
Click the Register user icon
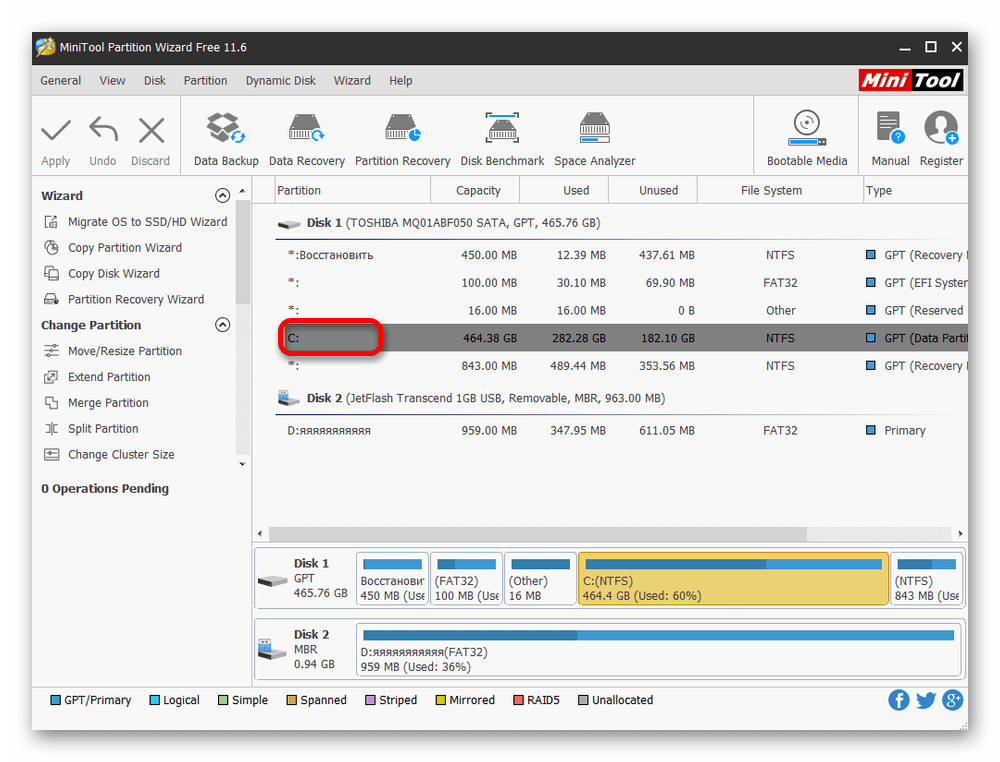941,128
